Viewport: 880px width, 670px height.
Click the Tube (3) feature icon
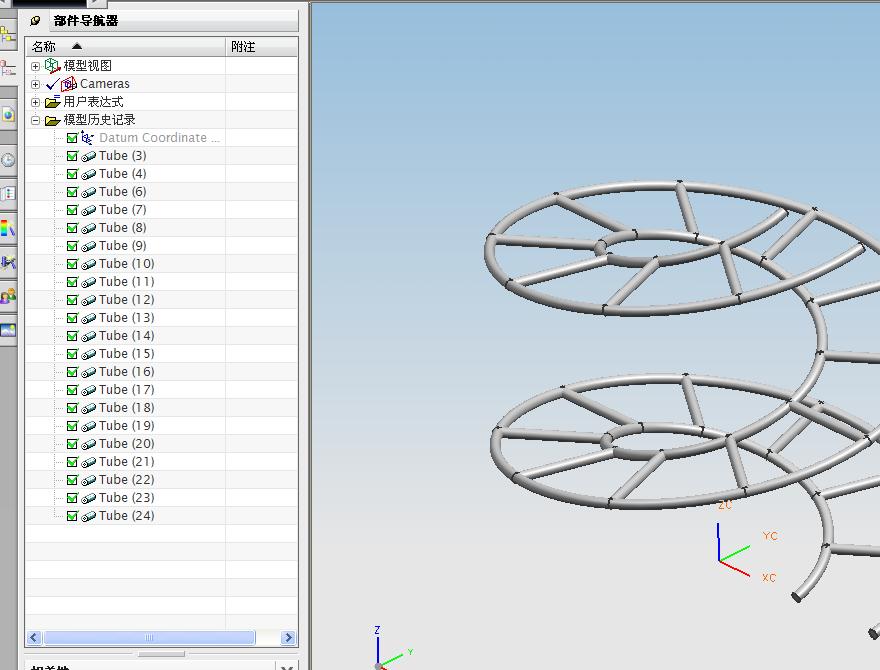click(x=88, y=157)
